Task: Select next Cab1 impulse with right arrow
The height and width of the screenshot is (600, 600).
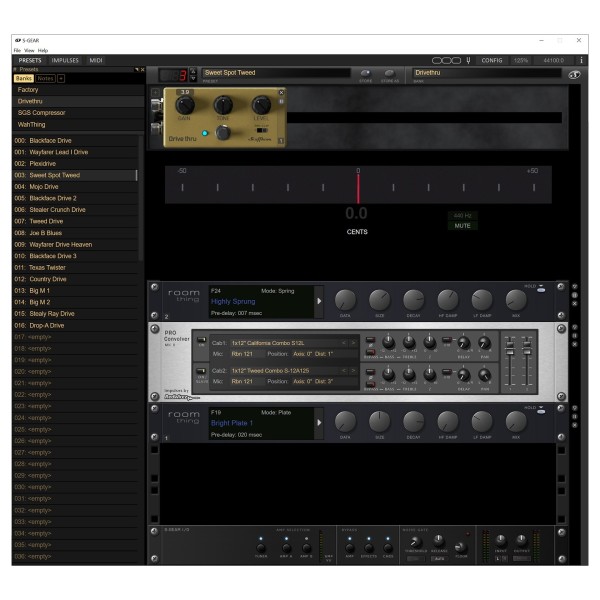Action: (353, 343)
